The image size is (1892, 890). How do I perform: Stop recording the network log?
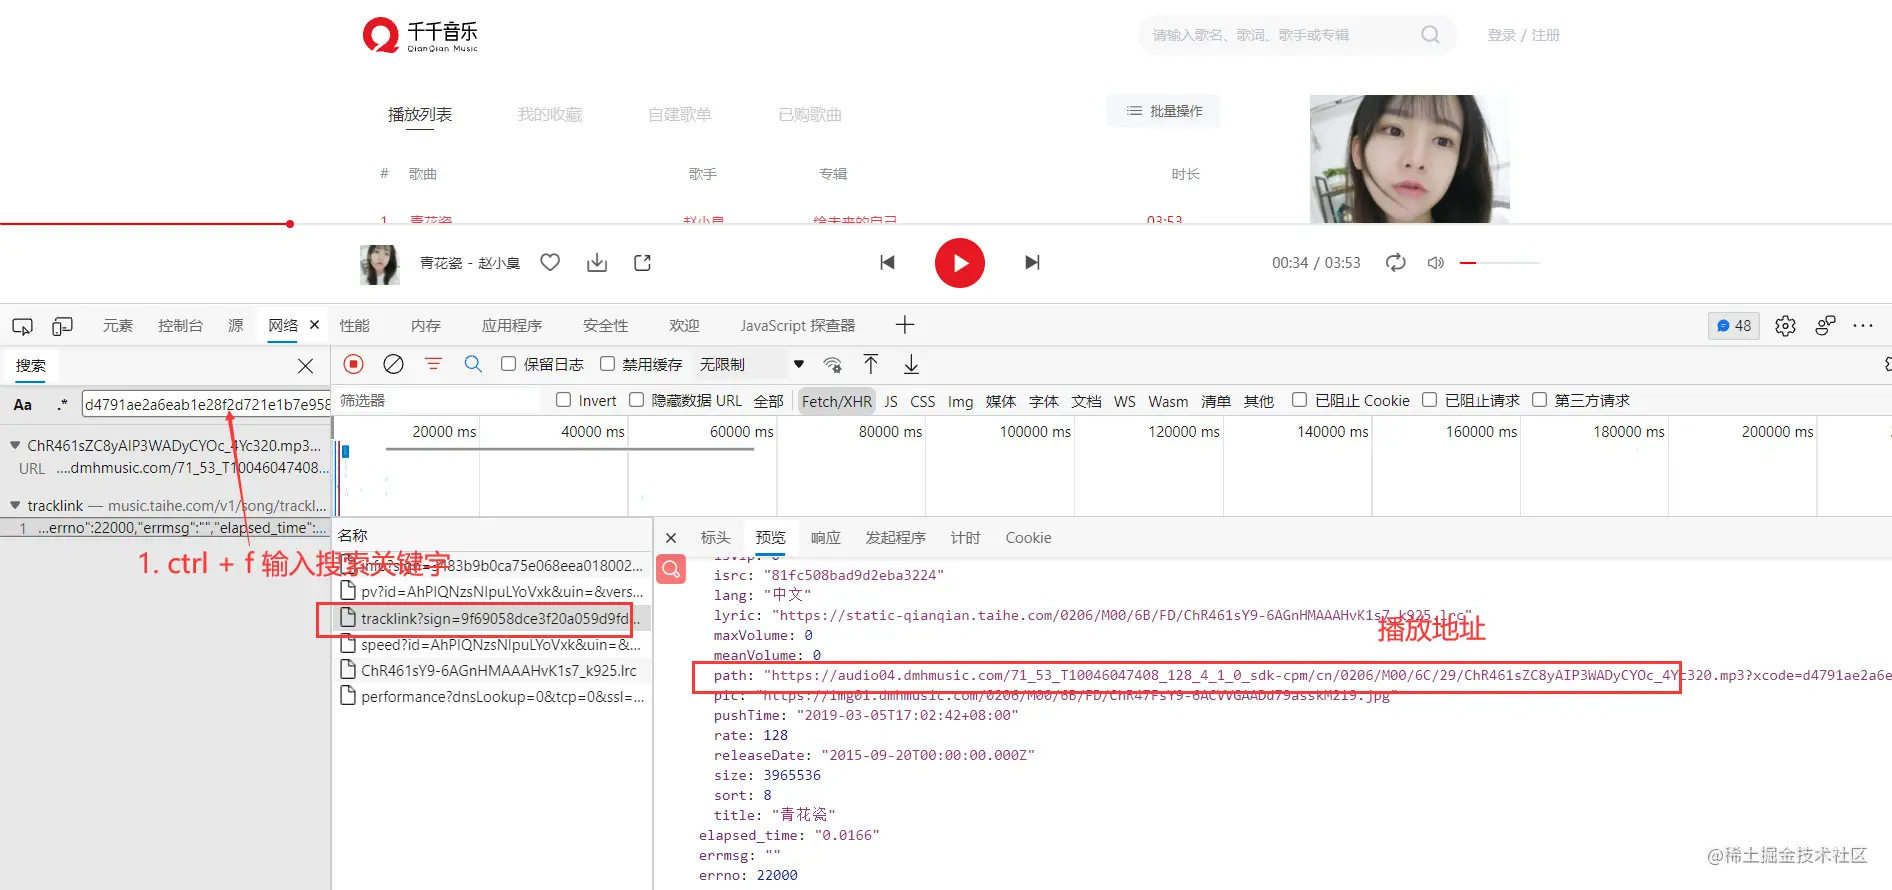point(353,364)
